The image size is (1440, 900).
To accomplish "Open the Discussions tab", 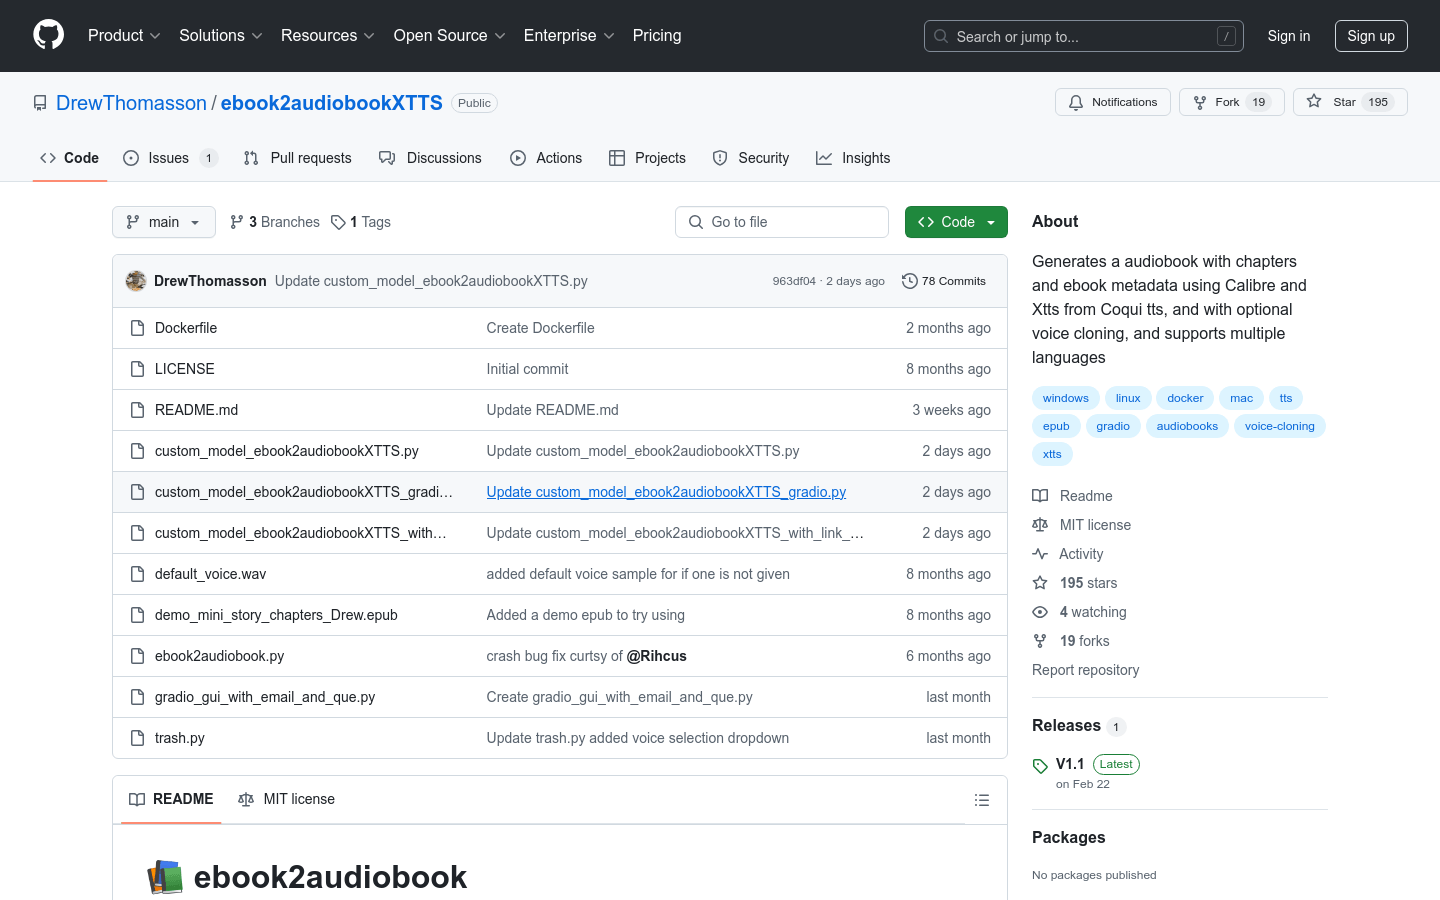I will point(430,158).
